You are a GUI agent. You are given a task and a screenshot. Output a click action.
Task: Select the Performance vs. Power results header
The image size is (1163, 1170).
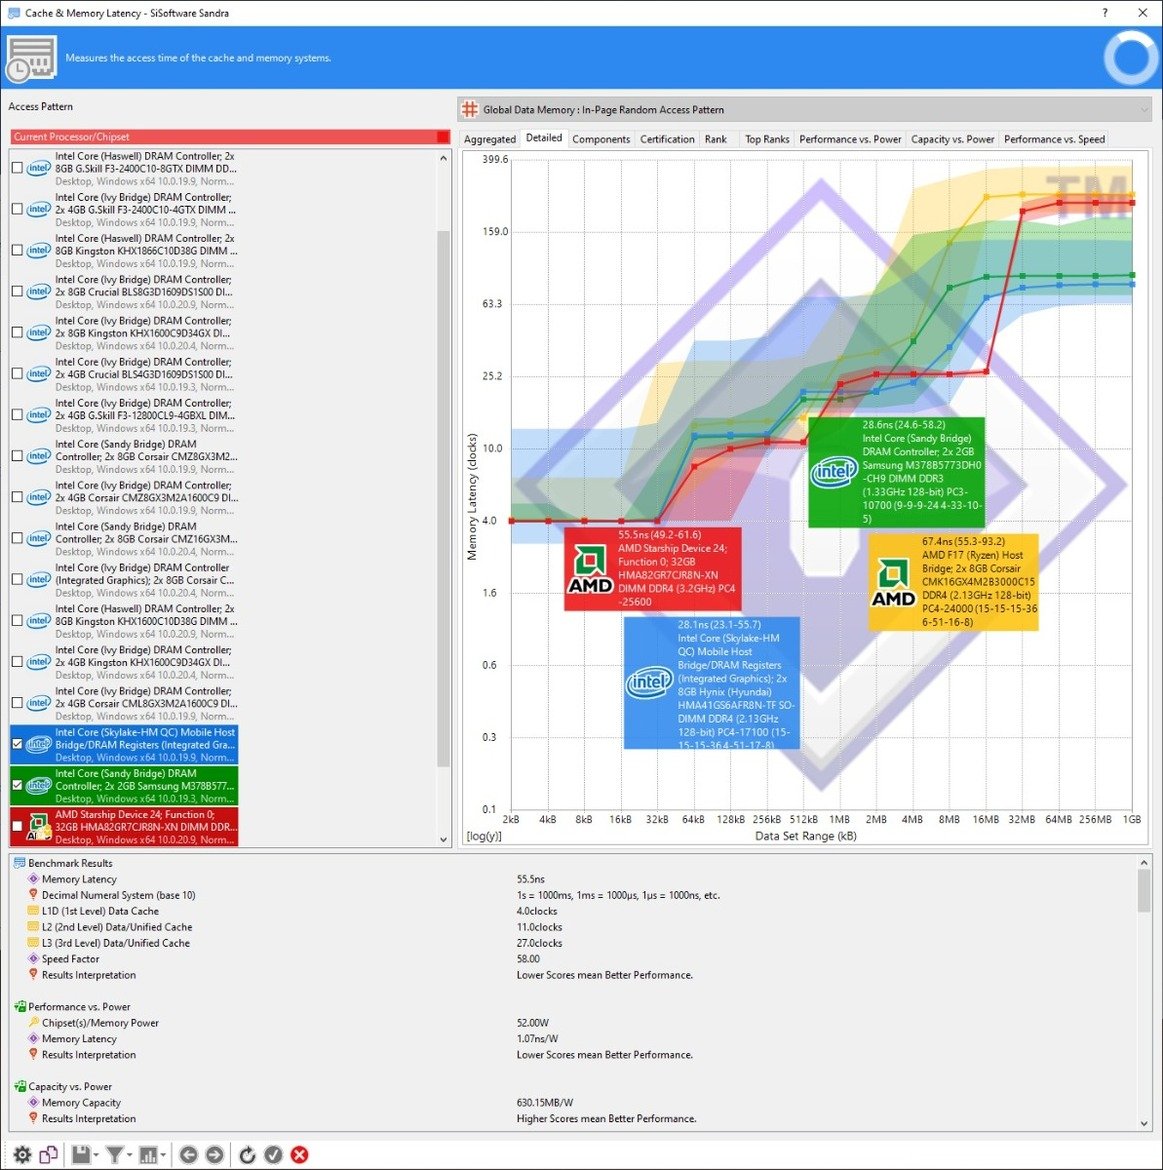79,1007
